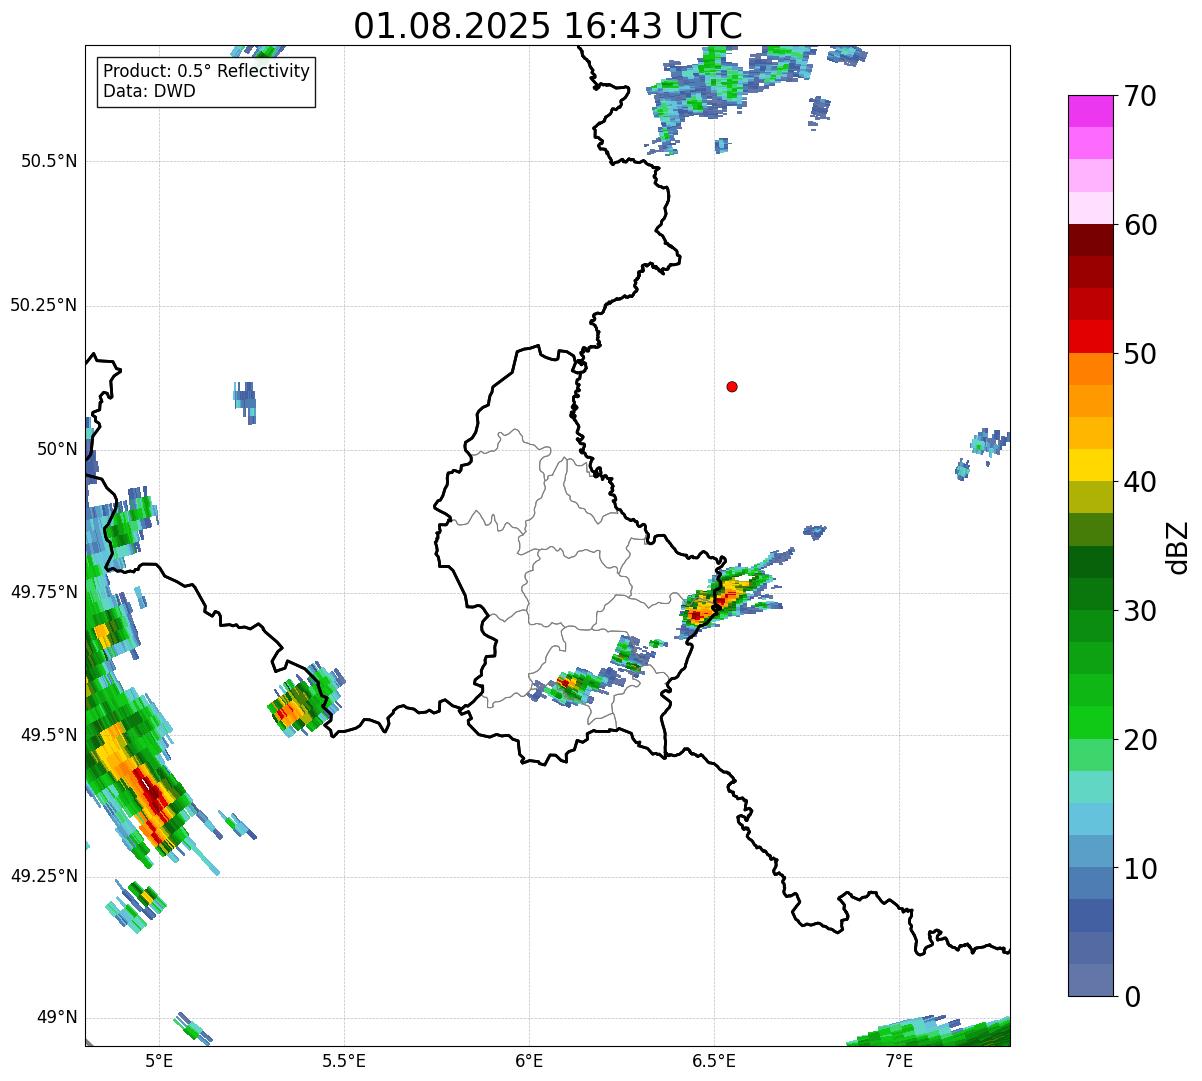Click the 50.5°N latitude label
Viewport: 1202px width, 1081px height.
coord(49,161)
